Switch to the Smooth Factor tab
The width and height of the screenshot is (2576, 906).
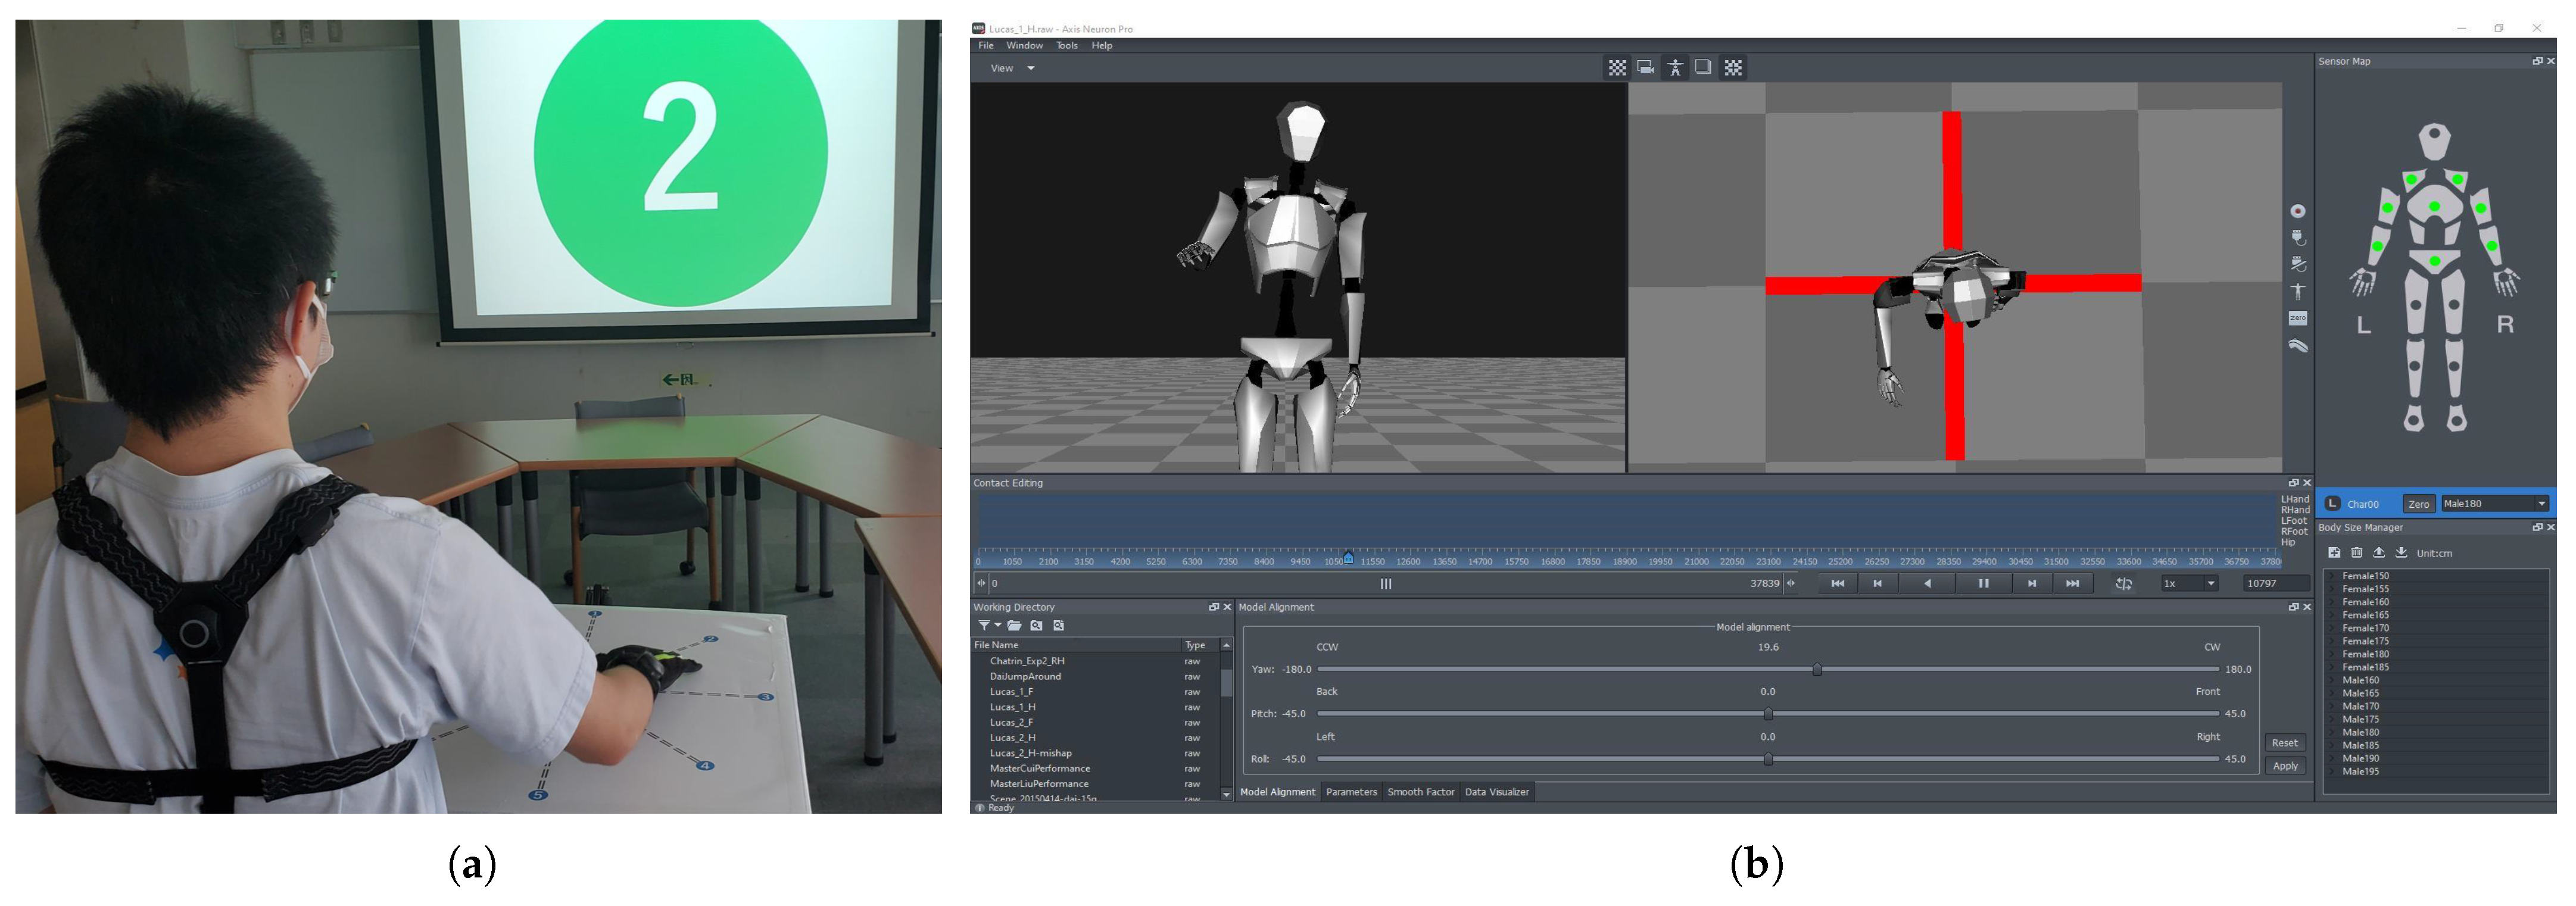coord(1420,793)
